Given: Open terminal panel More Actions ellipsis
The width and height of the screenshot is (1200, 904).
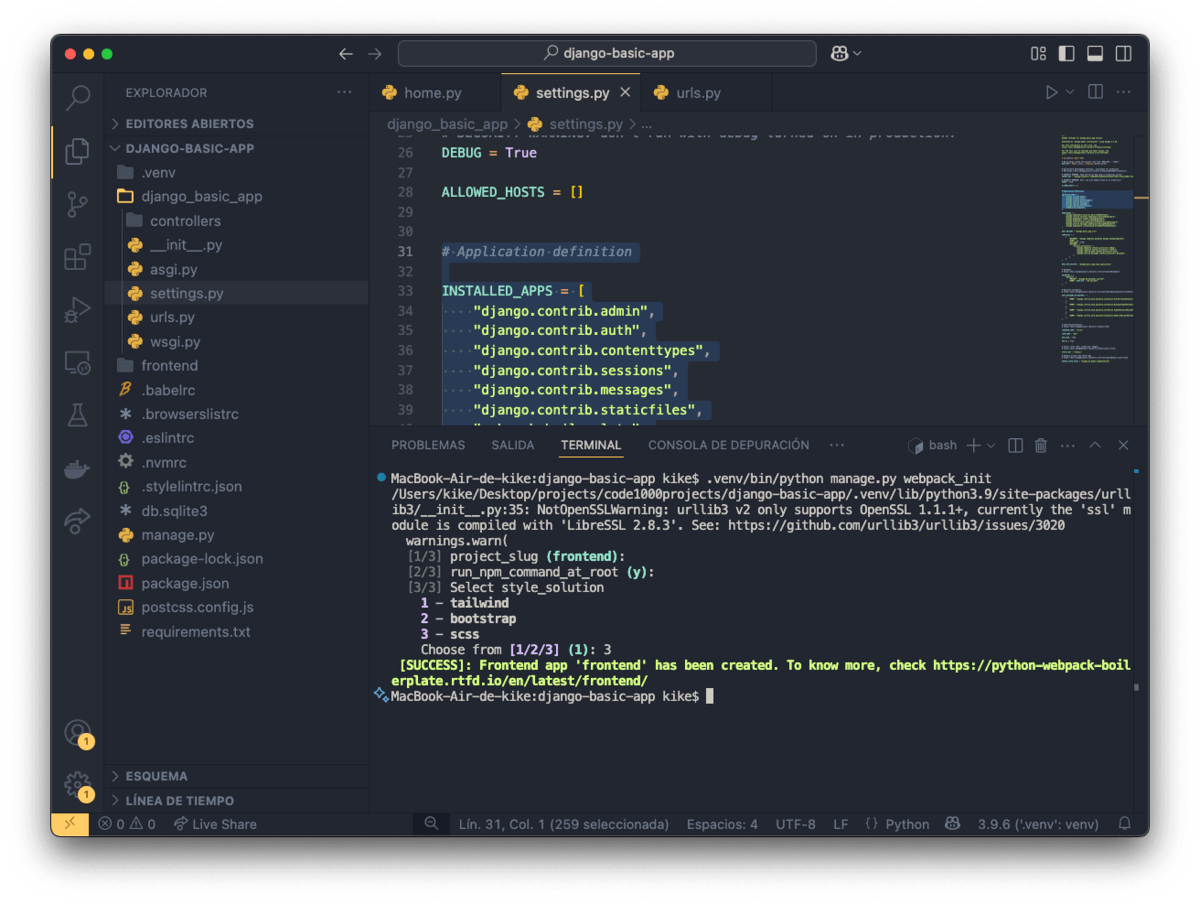Looking at the screenshot, I should click(1068, 445).
